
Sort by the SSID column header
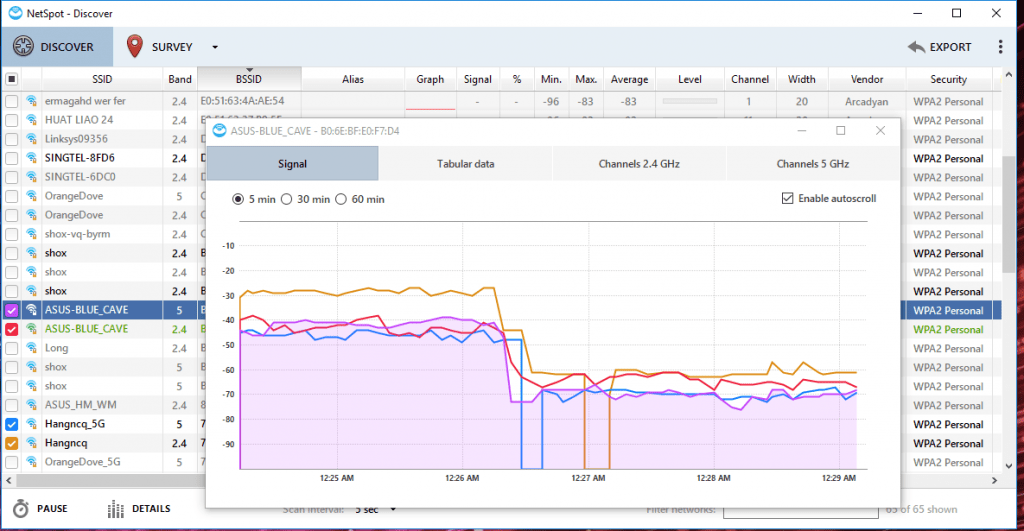(102, 79)
